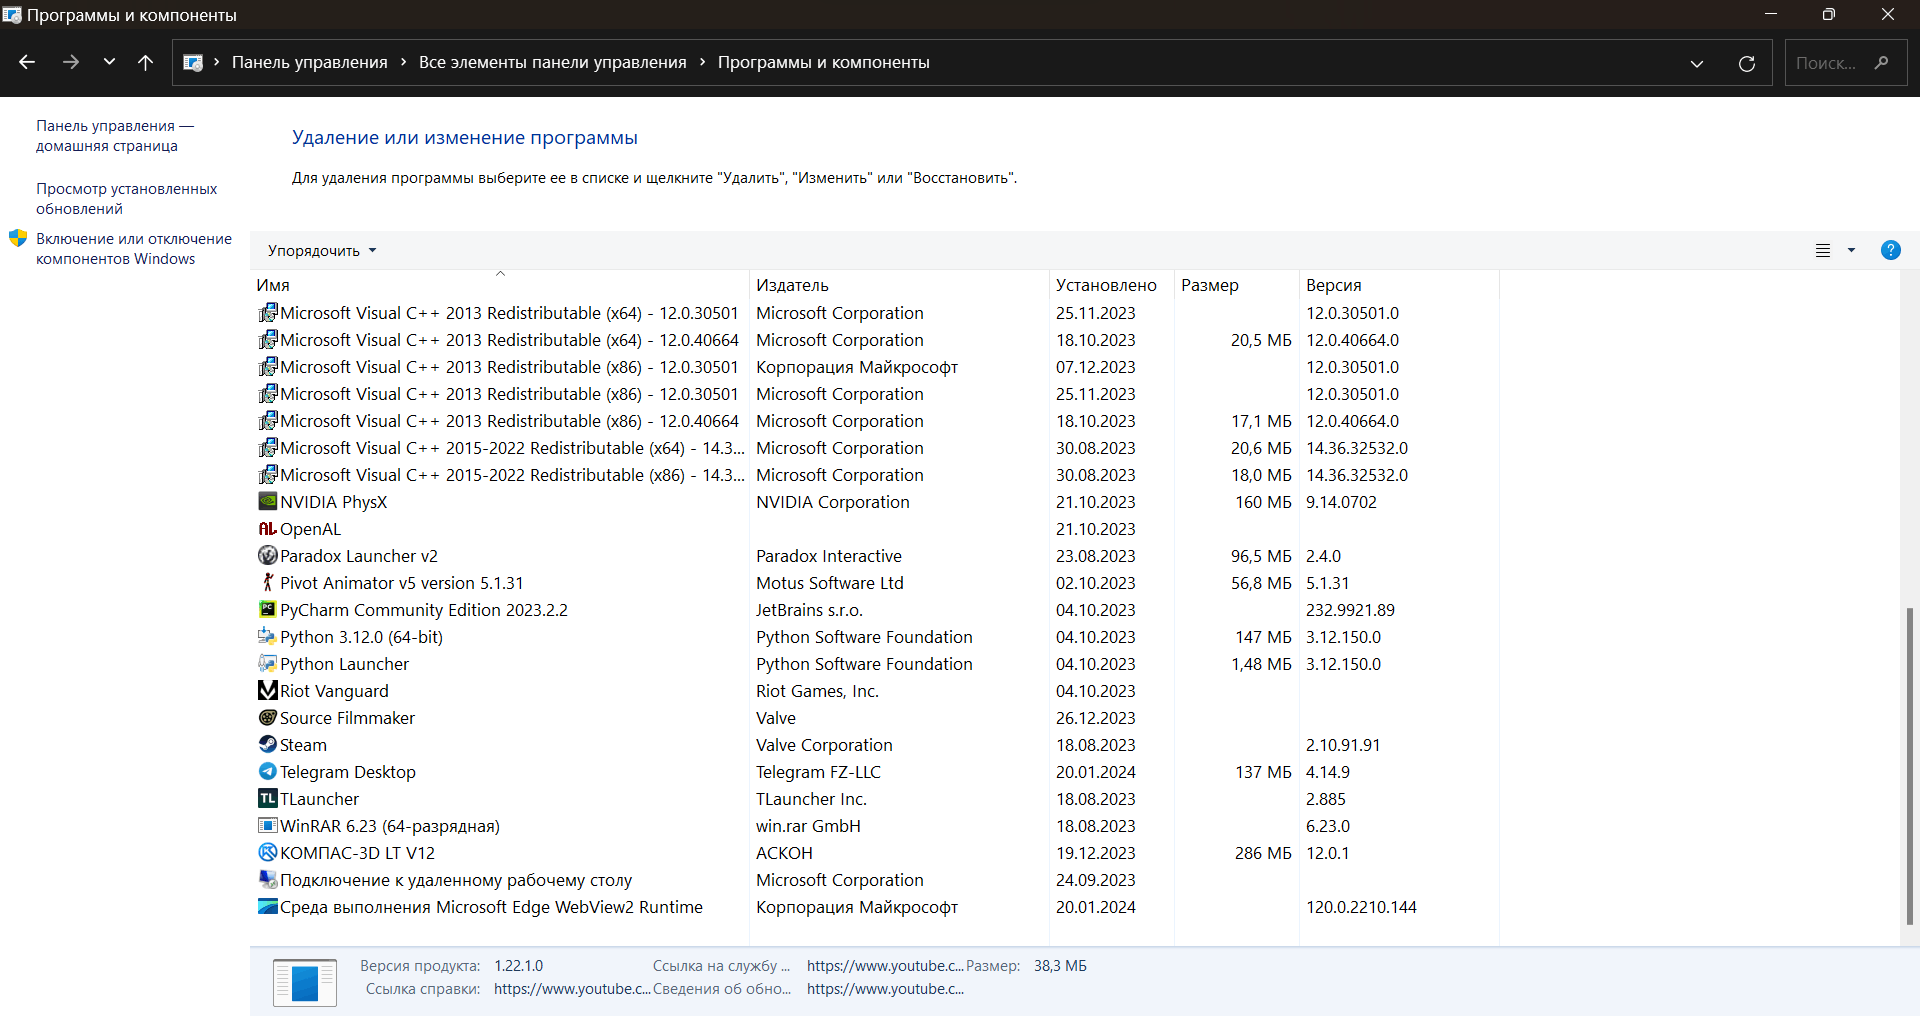Open the Упорядочить dropdown
The width and height of the screenshot is (1920, 1016).
coord(322,250)
